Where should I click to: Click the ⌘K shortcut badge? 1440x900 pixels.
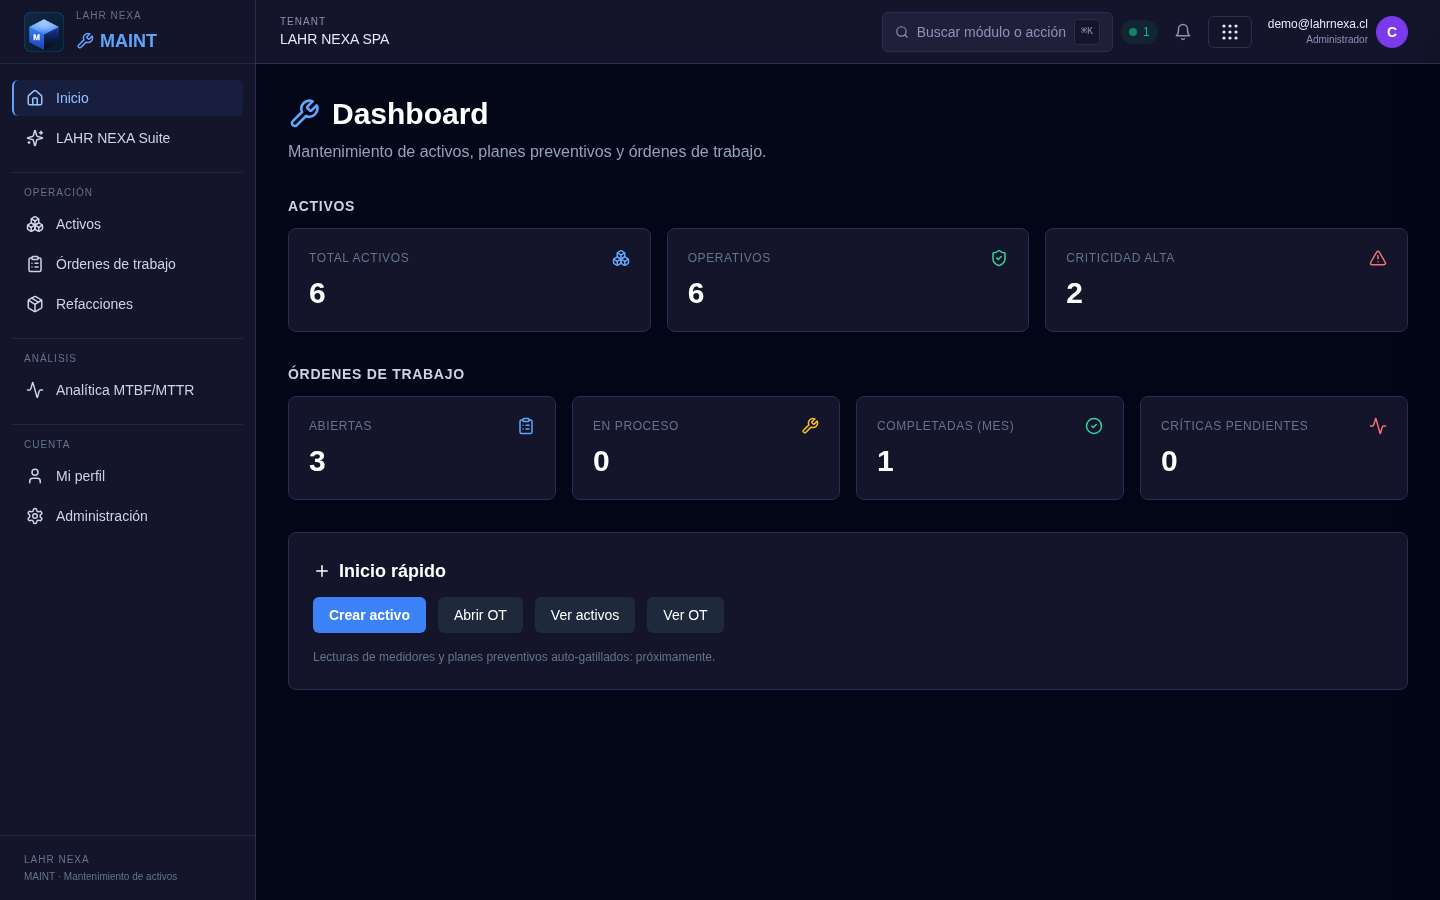[x=1087, y=32]
